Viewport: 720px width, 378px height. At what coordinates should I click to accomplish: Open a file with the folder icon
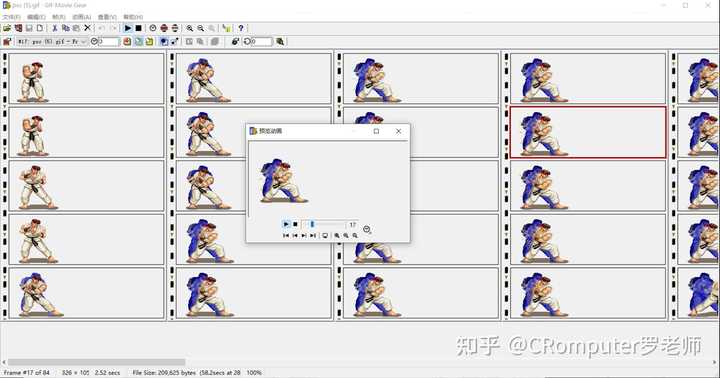pyautogui.click(x=7, y=28)
